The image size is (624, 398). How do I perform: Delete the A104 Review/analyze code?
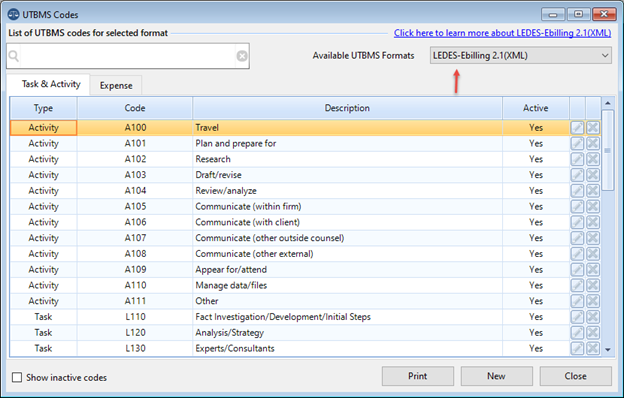coord(593,191)
